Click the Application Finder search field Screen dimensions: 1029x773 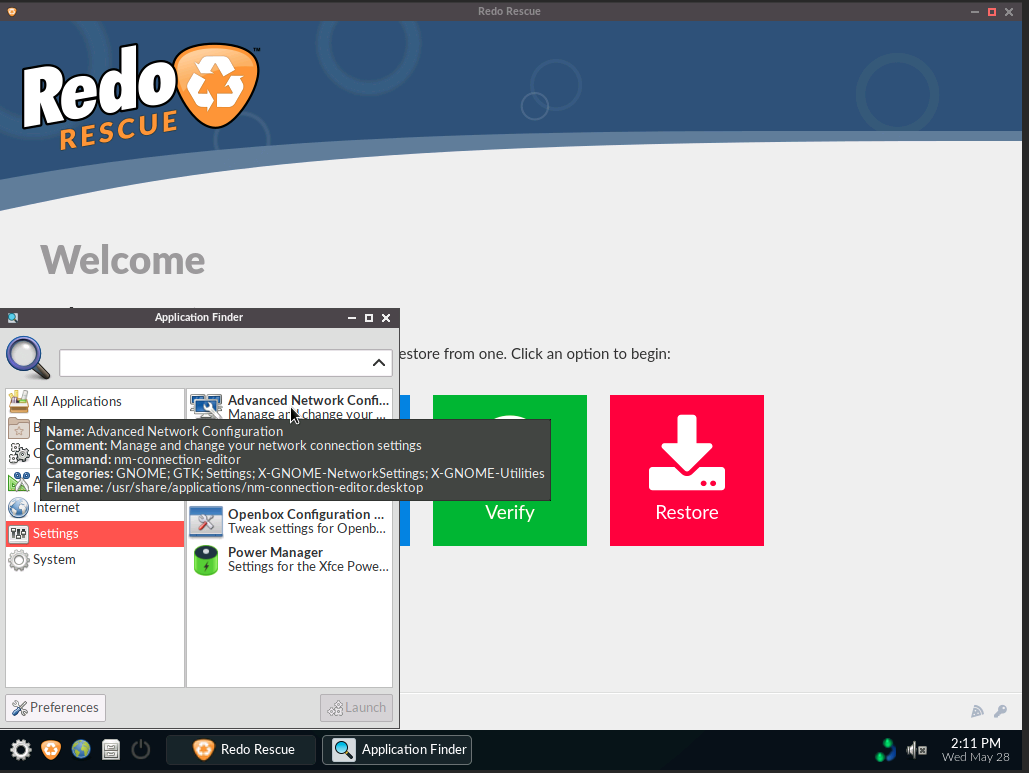click(x=215, y=363)
